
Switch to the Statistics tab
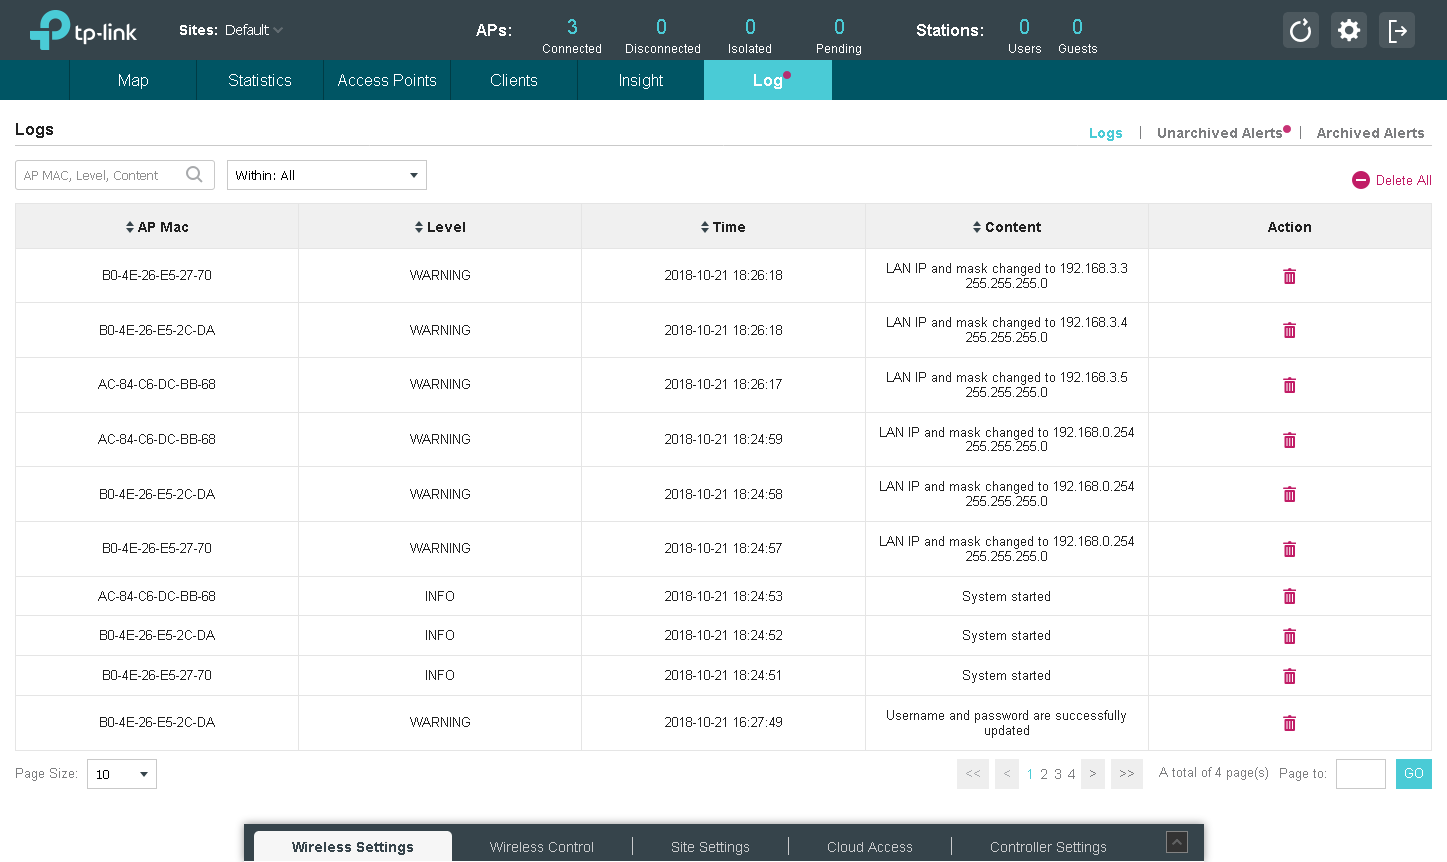tap(260, 80)
